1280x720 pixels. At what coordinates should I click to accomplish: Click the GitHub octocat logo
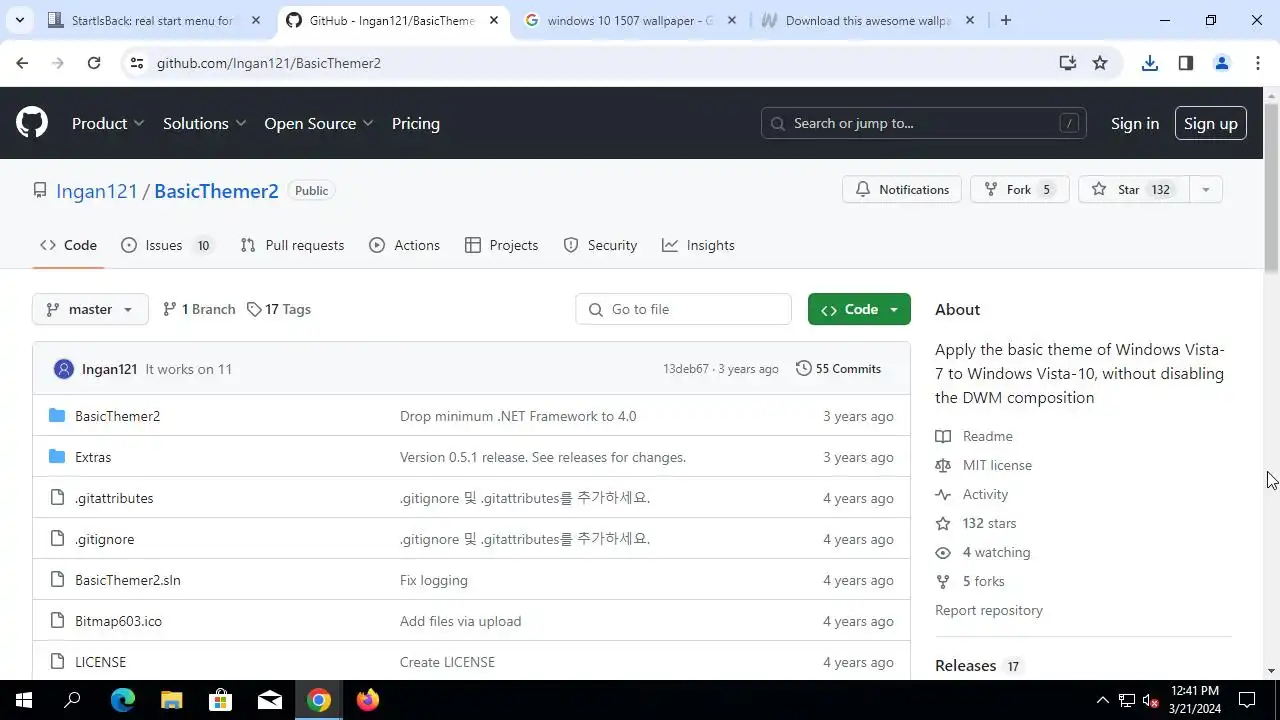(x=32, y=123)
